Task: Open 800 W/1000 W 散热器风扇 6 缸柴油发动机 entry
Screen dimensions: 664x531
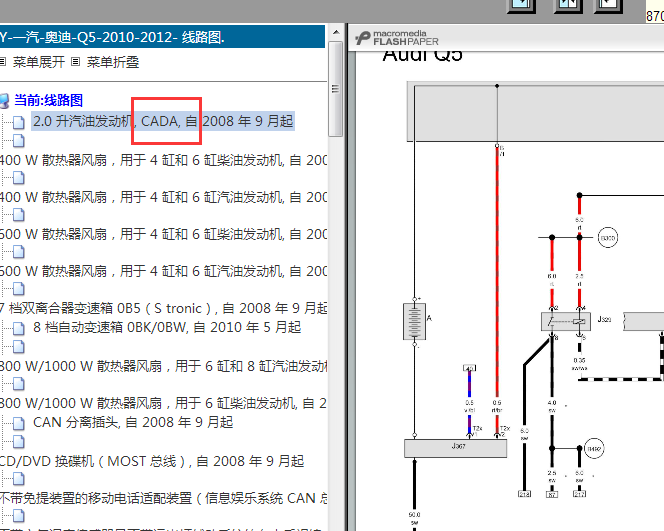Action: 163,403
